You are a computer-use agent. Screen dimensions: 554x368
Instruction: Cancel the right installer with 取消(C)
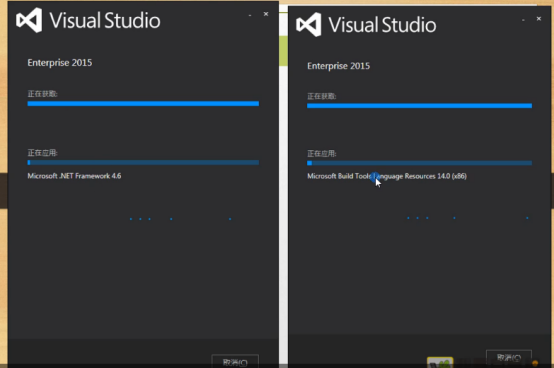click(509, 357)
